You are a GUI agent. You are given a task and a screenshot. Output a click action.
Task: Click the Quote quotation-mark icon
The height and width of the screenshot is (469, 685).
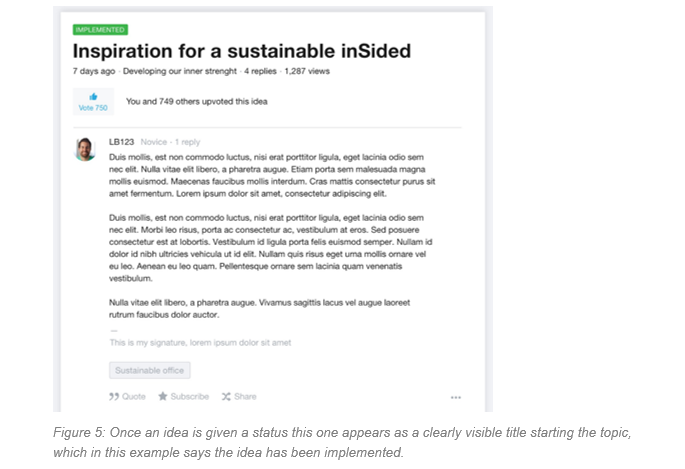(x=114, y=397)
